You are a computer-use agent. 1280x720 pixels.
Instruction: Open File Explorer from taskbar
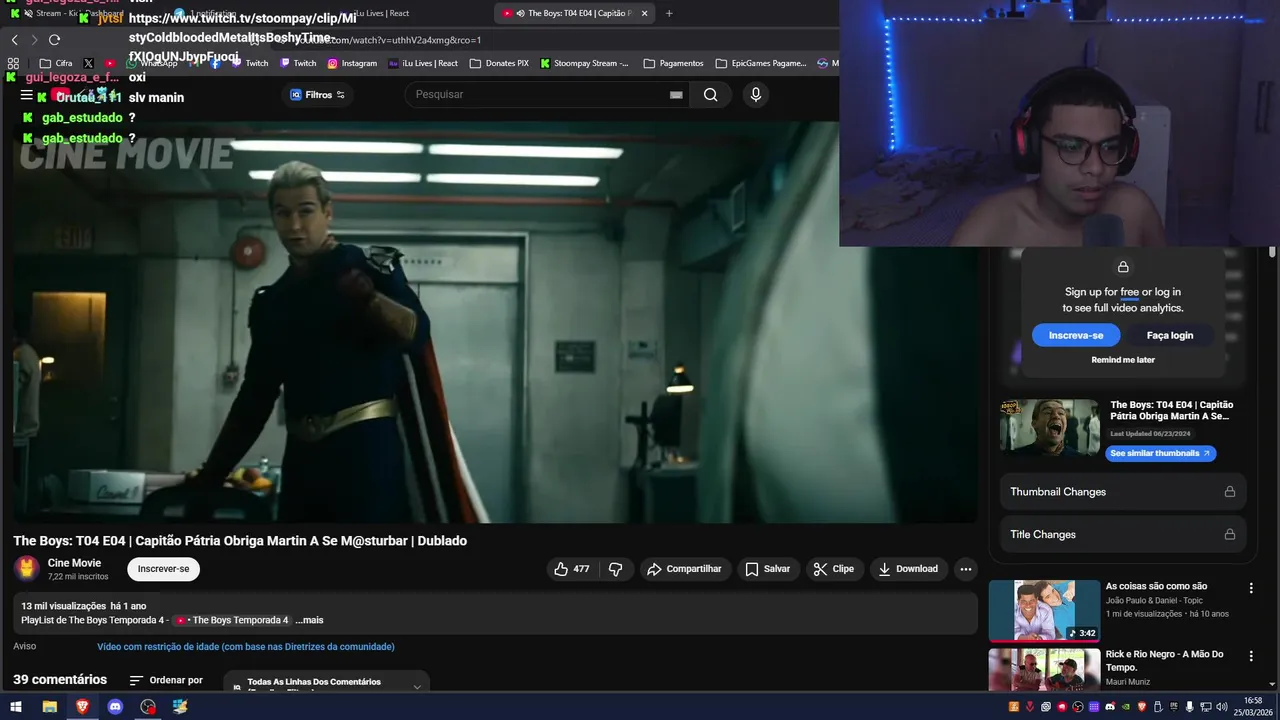click(49, 706)
